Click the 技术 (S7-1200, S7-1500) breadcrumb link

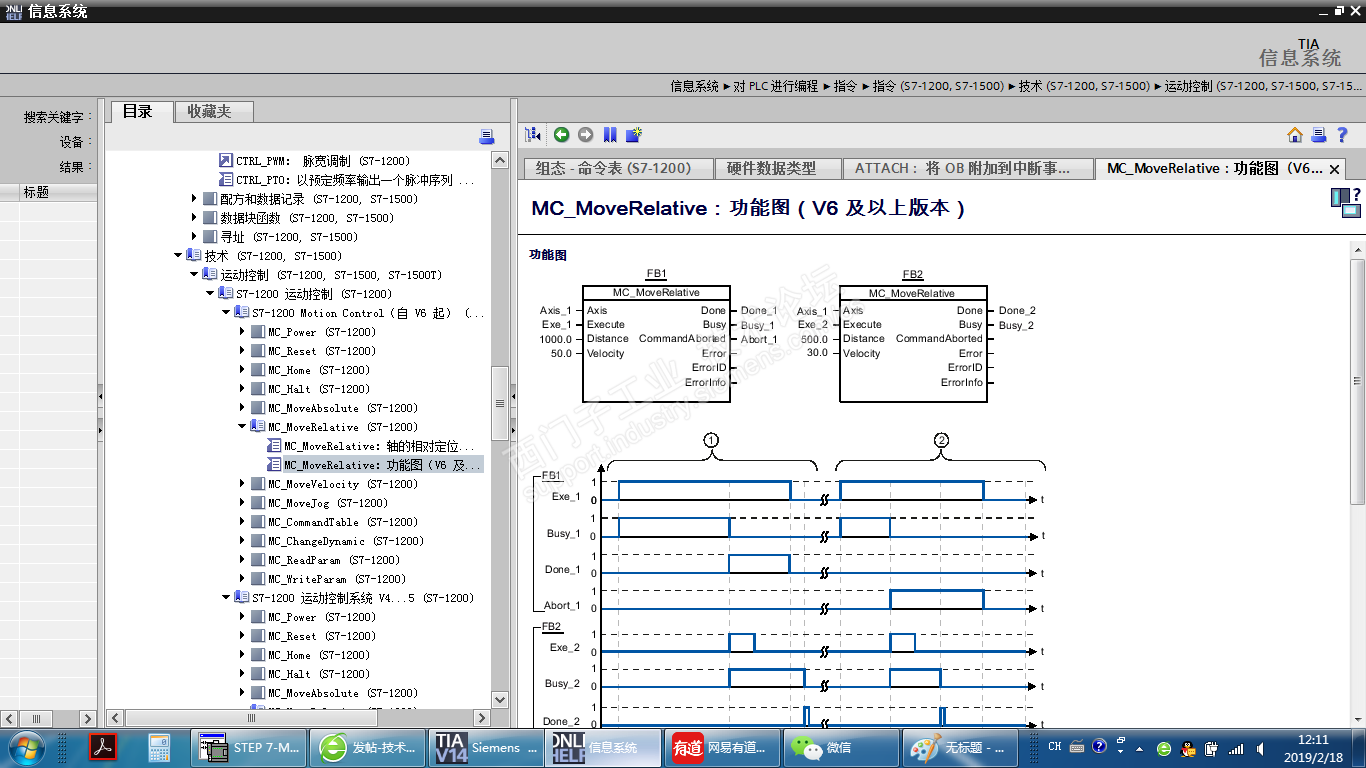pyautogui.click(x=1084, y=86)
